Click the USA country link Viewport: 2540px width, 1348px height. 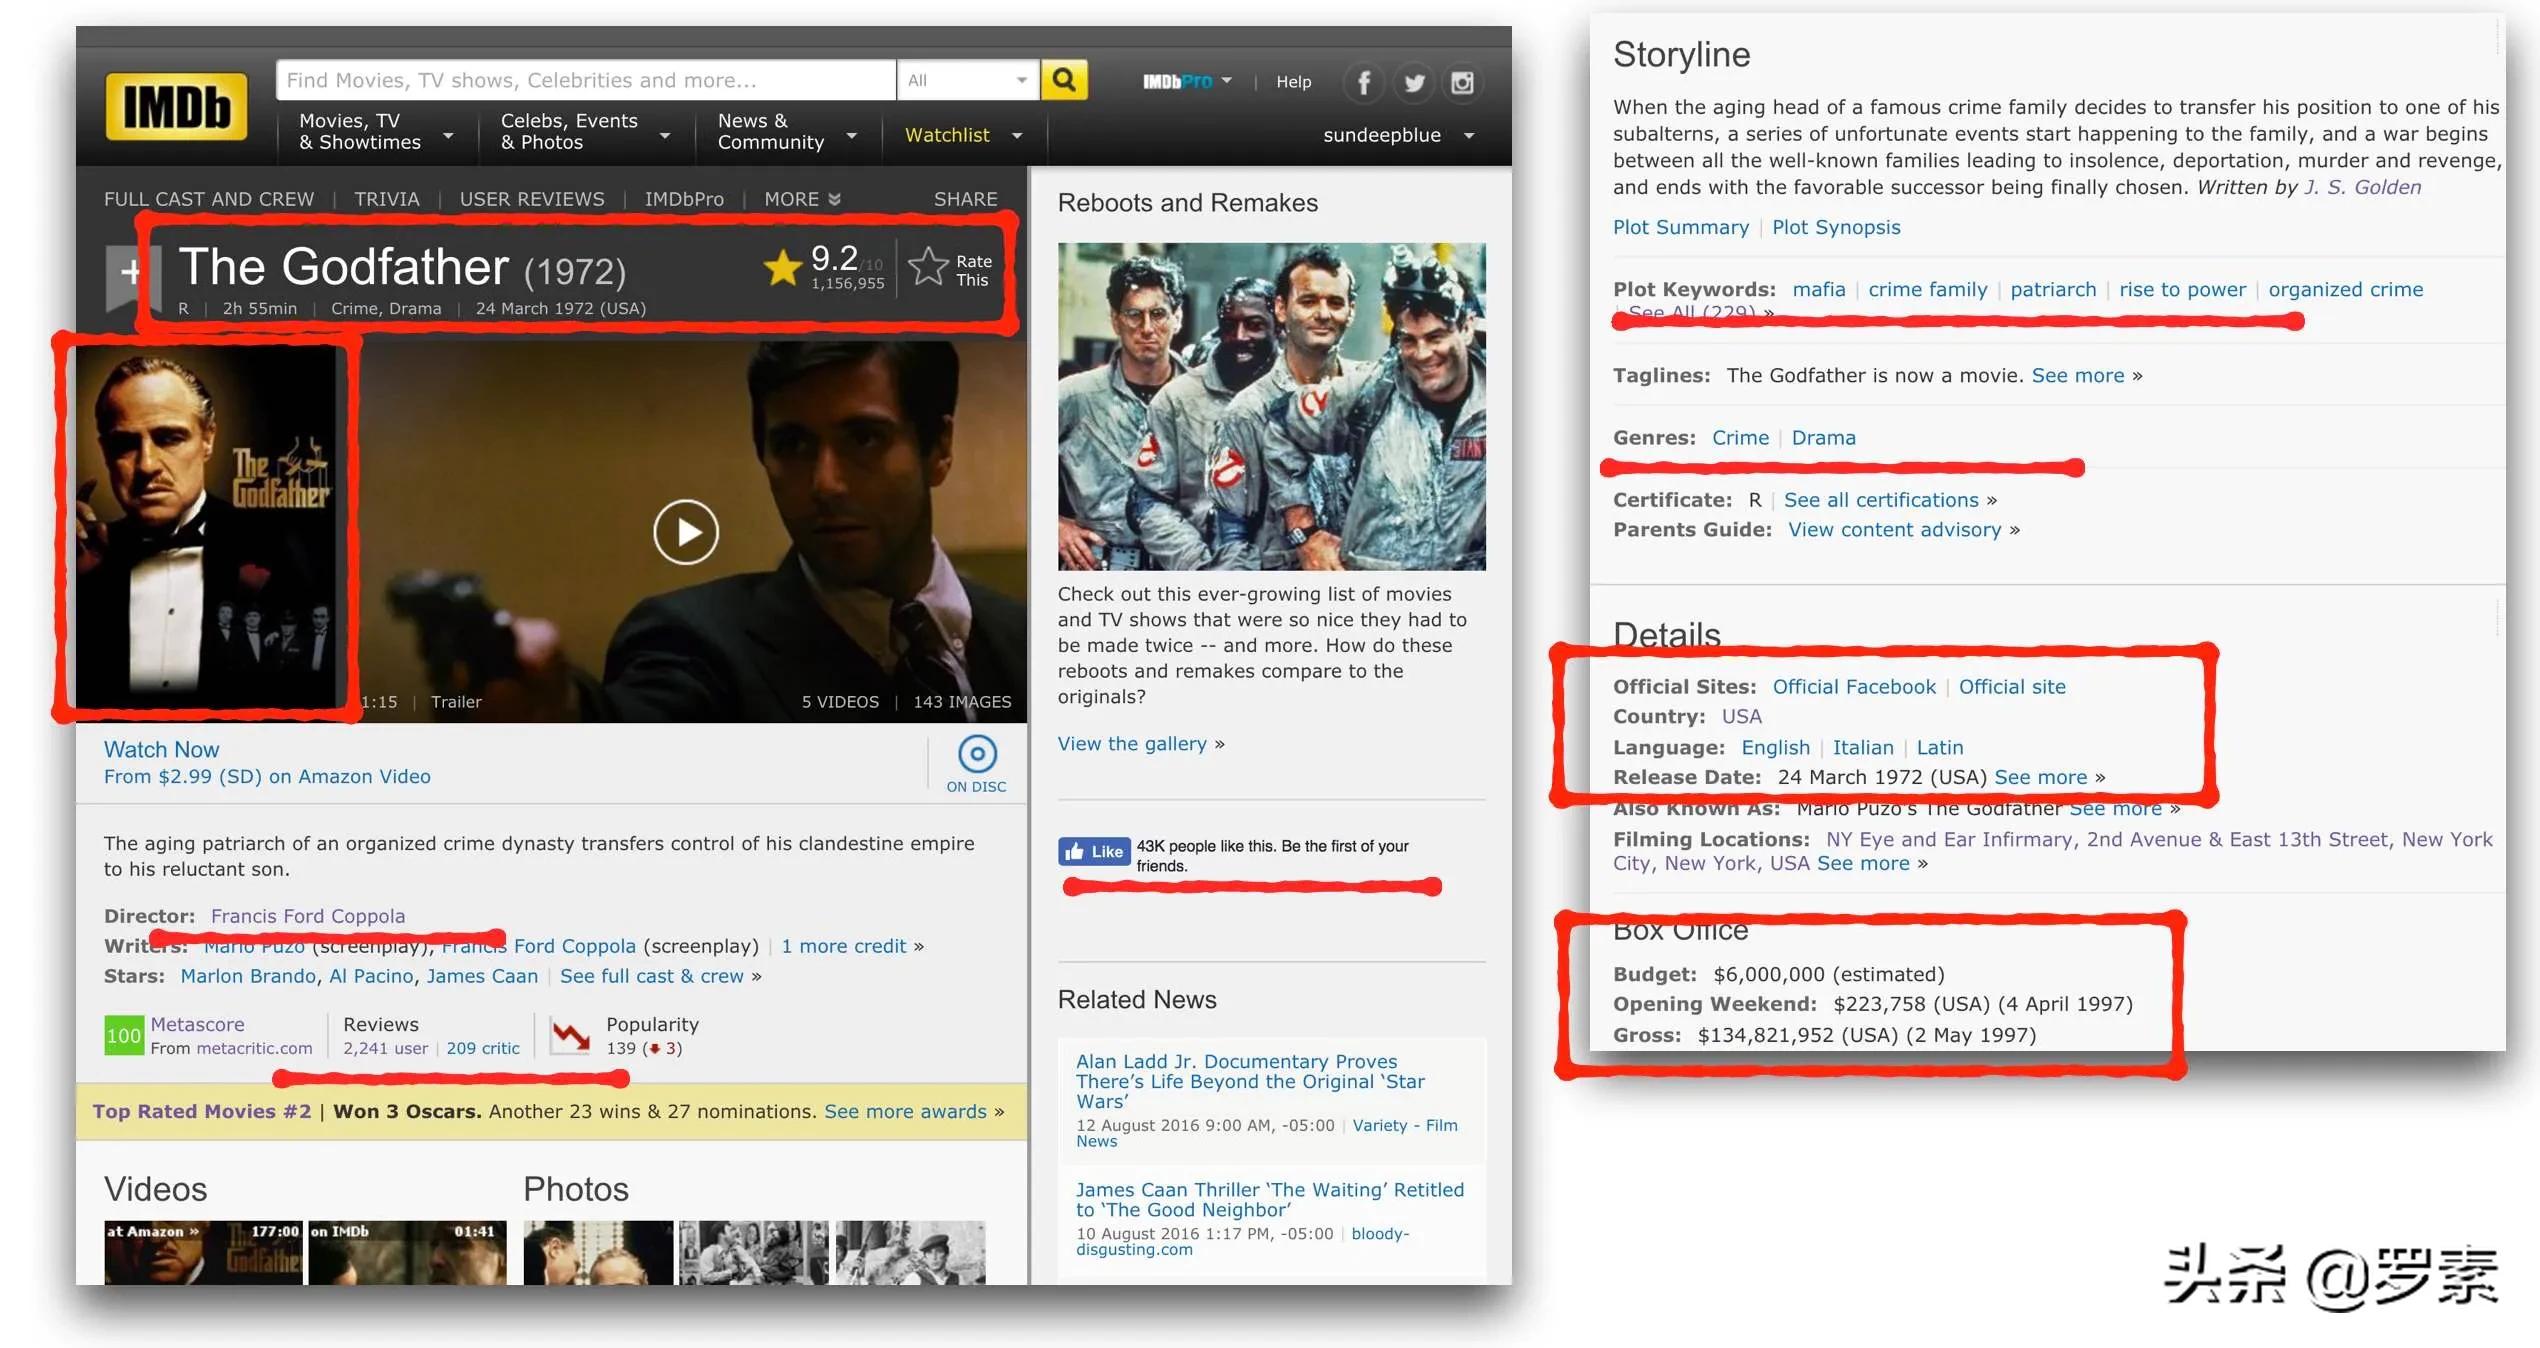tap(1741, 716)
